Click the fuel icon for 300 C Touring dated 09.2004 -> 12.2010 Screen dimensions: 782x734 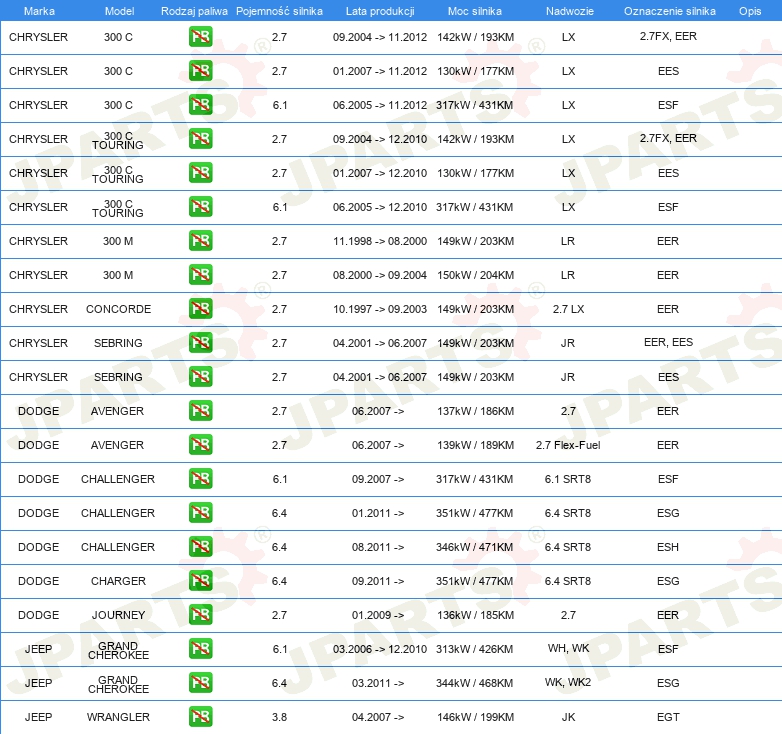pyautogui.click(x=200, y=138)
